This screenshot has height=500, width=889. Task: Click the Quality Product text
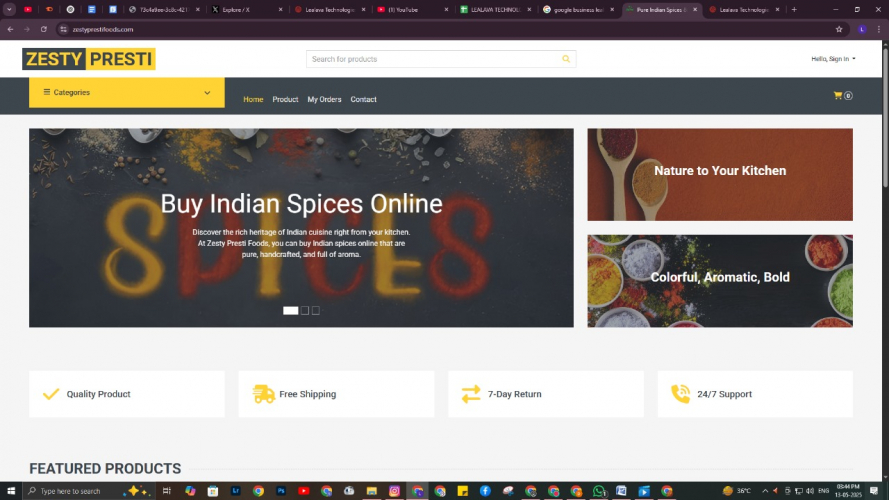(98, 394)
